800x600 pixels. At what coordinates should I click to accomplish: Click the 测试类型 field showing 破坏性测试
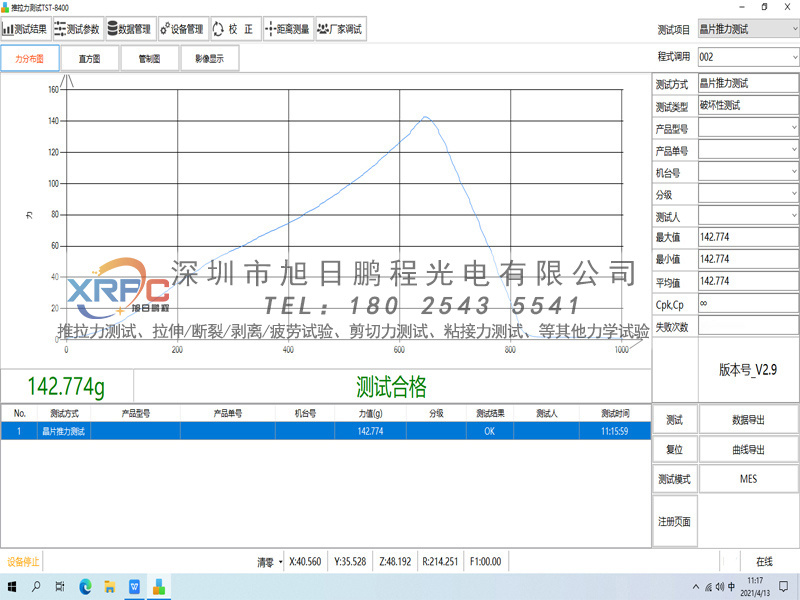[x=748, y=105]
